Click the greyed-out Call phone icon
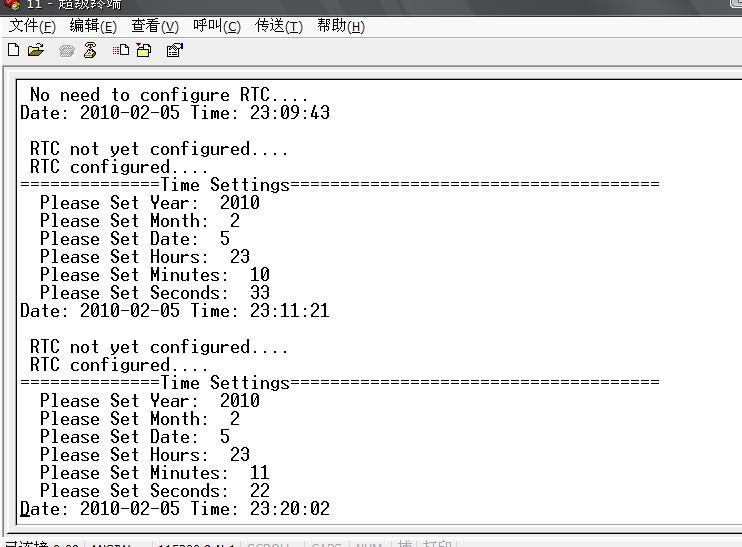 [67, 50]
